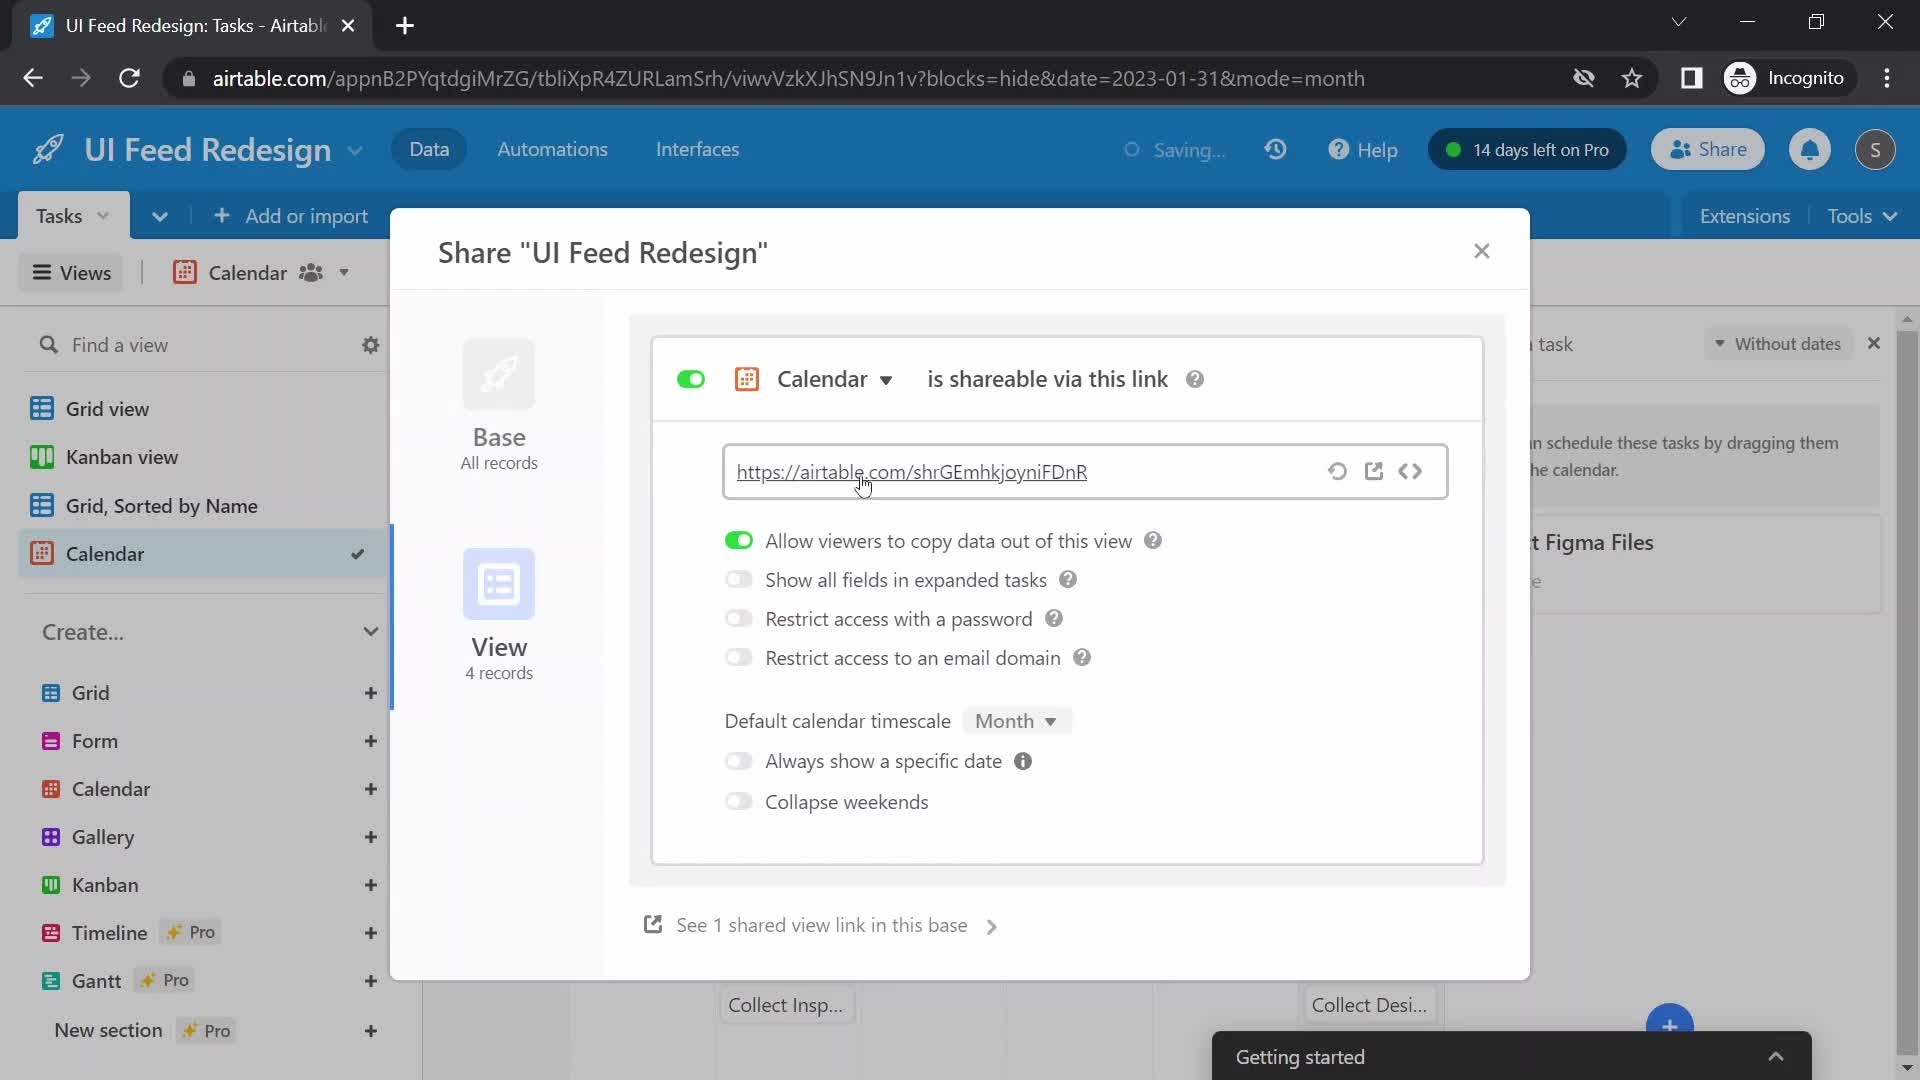Select the Data tab in top navigation
This screenshot has width=1920, height=1080.
[x=429, y=148]
